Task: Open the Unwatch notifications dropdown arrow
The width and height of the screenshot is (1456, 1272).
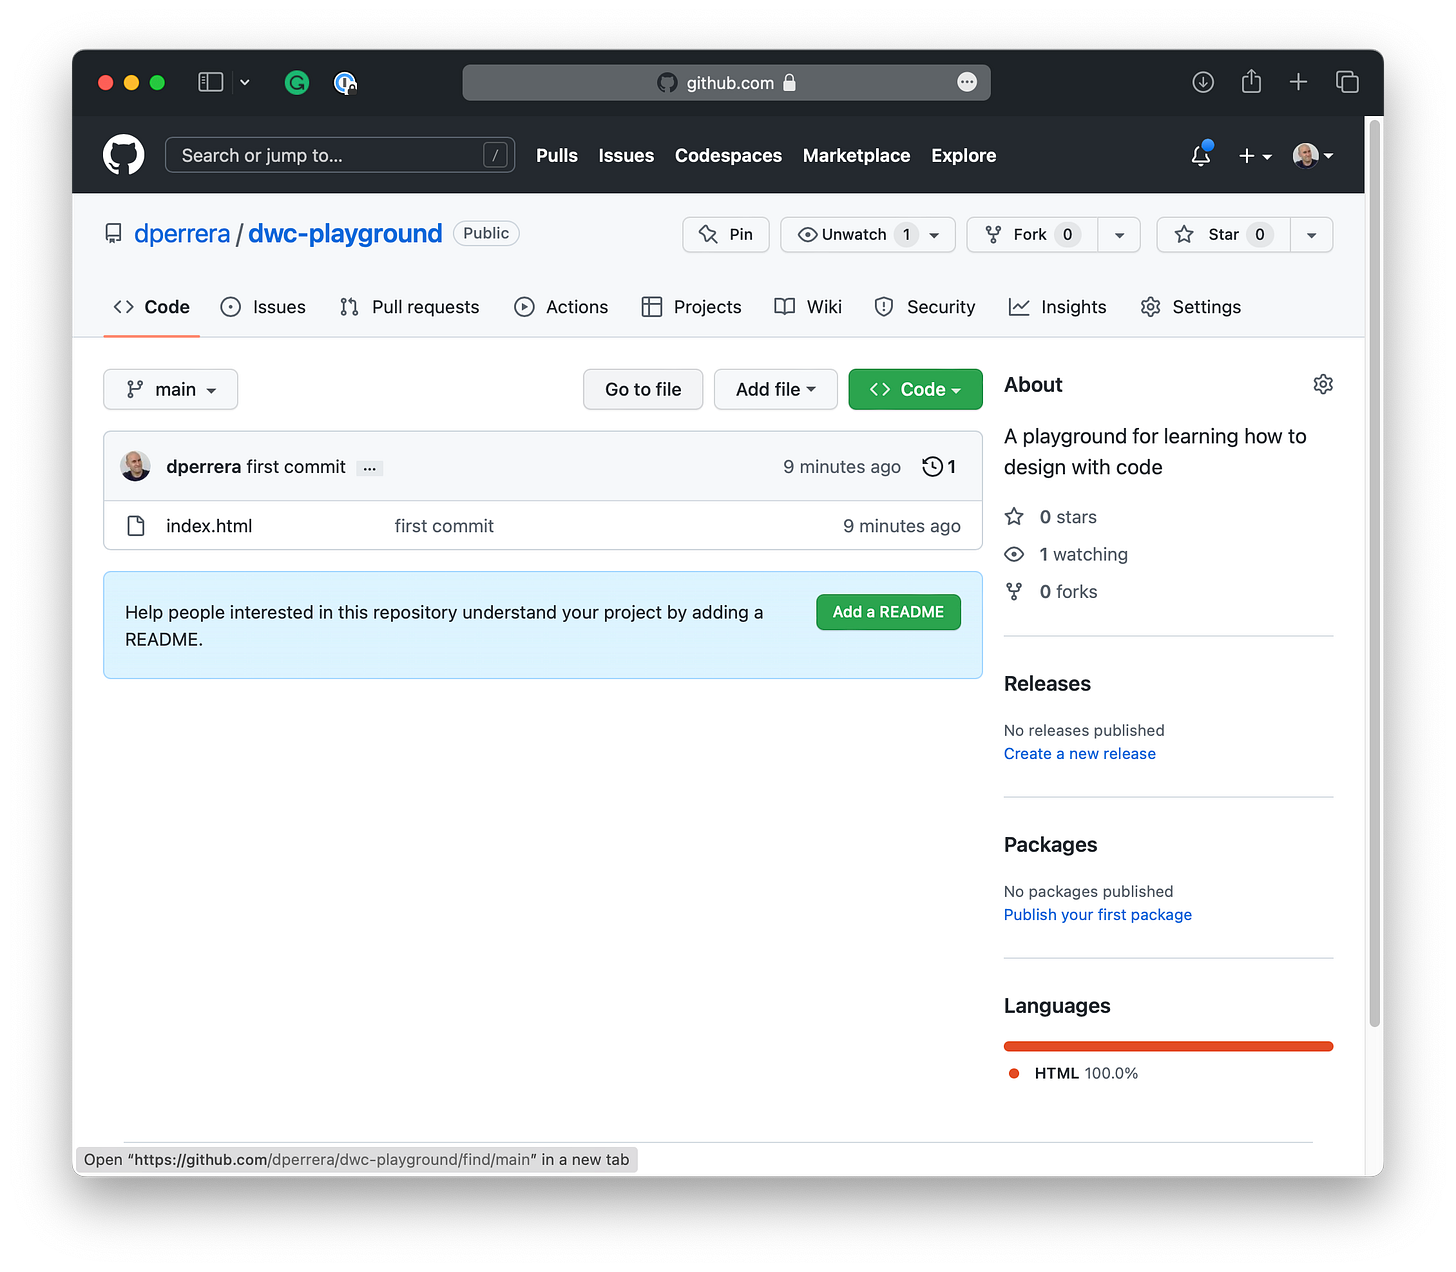Action: pyautogui.click(x=935, y=235)
